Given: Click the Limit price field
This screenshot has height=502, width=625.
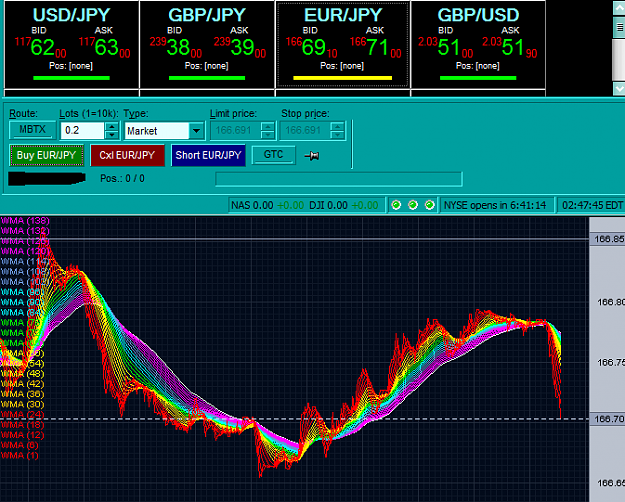Looking at the screenshot, I should [236, 130].
